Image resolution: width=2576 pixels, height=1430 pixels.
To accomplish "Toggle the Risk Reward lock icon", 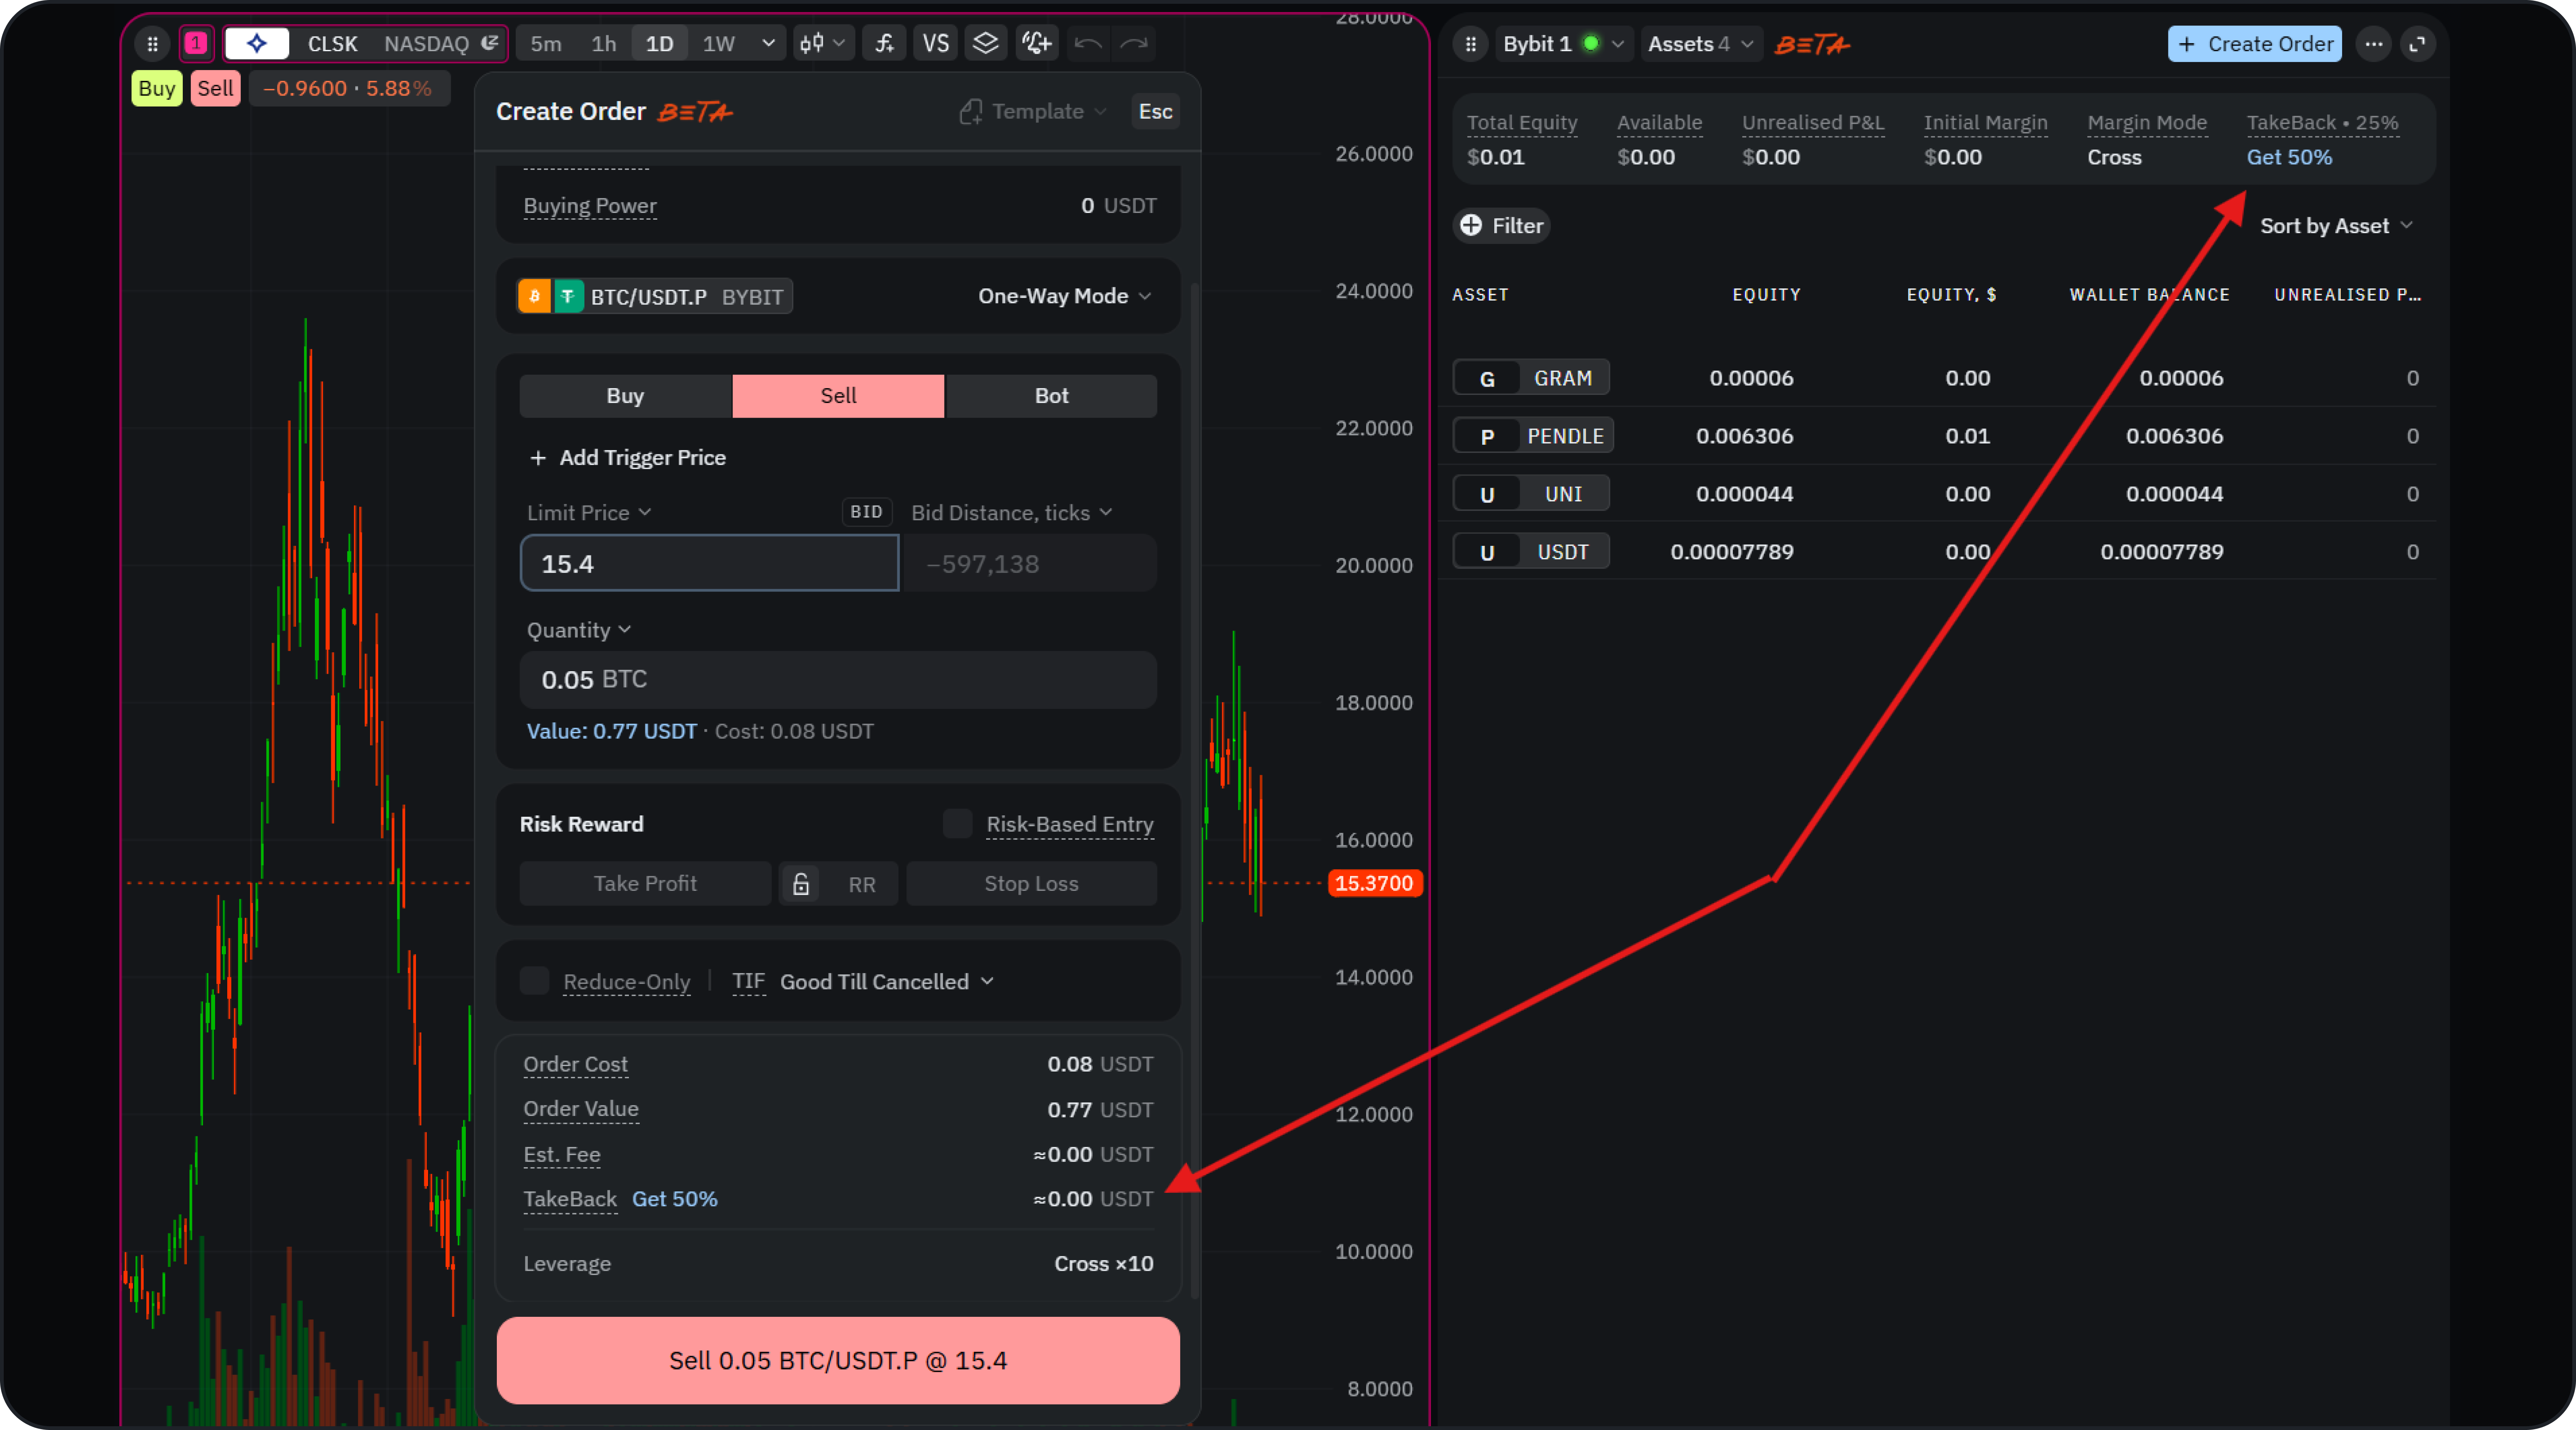I will click(801, 884).
